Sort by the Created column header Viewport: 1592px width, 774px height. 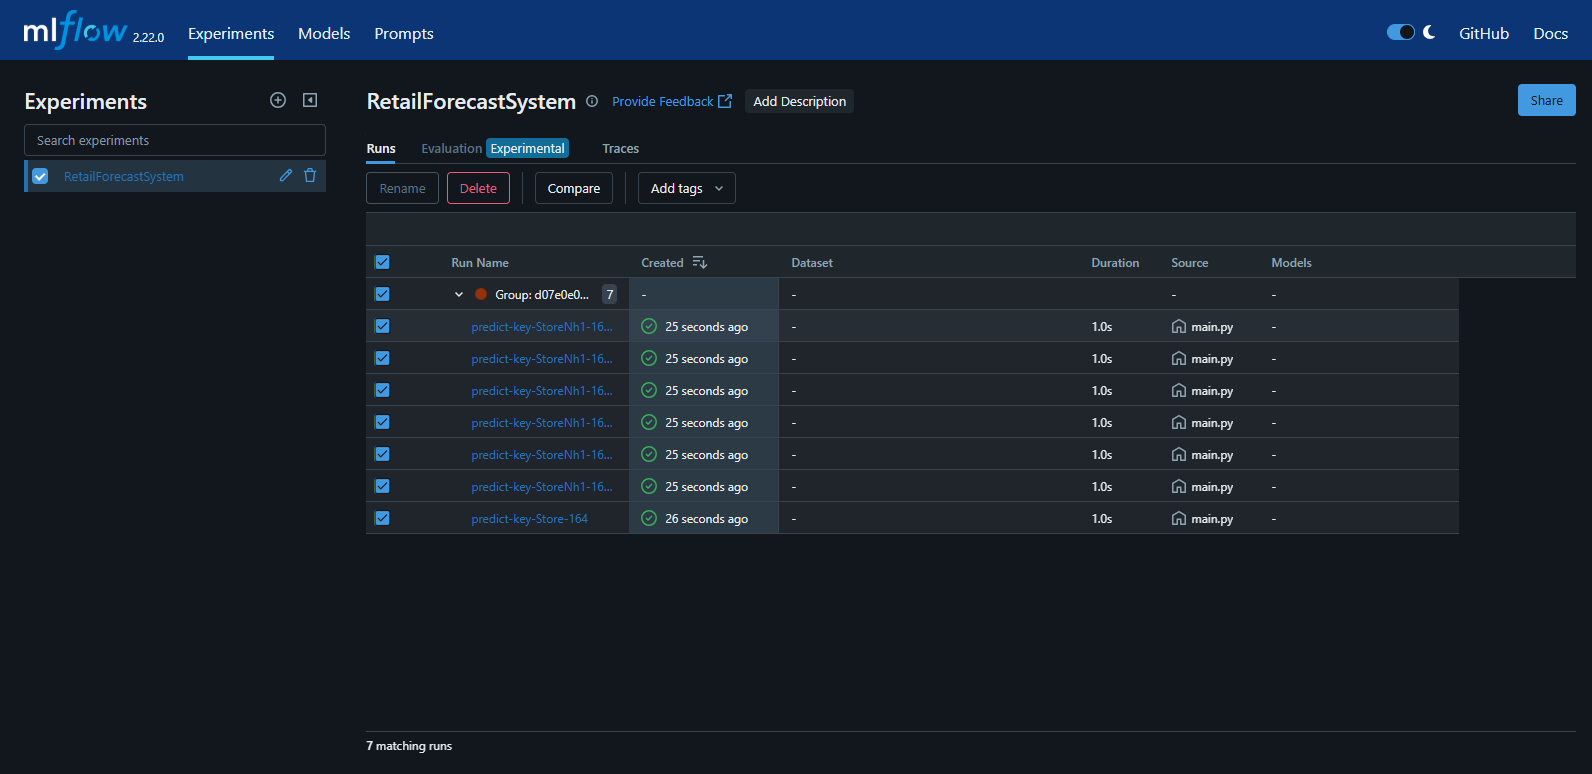pyautogui.click(x=662, y=262)
